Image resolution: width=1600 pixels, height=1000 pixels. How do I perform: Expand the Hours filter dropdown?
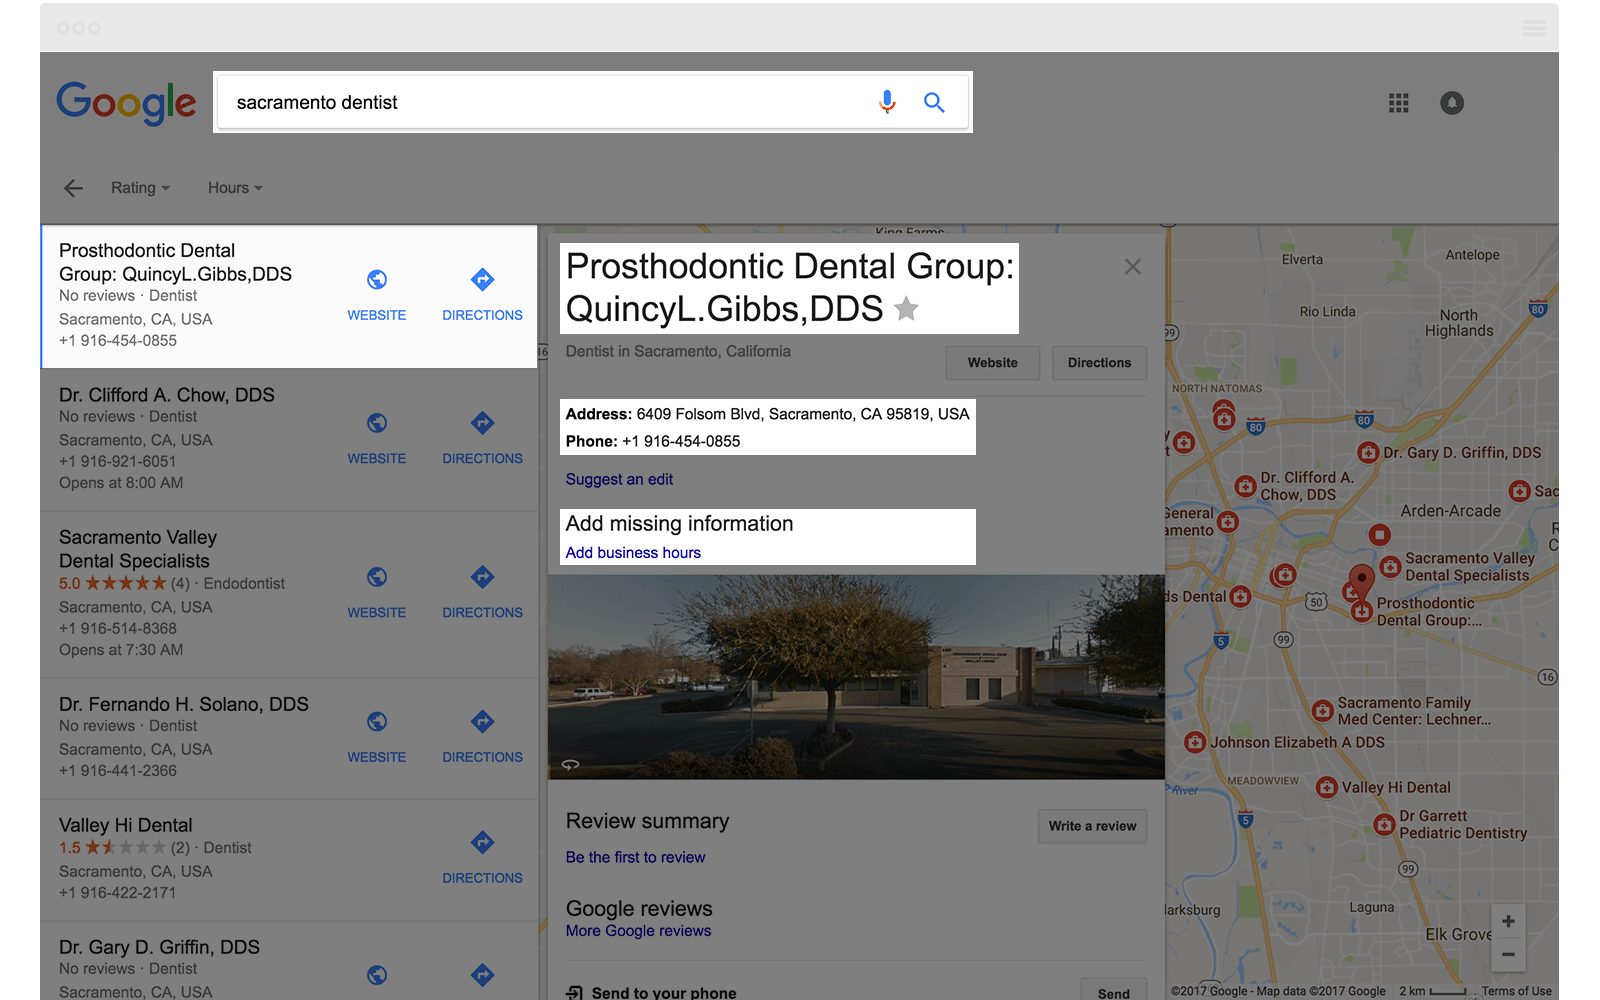pos(235,188)
